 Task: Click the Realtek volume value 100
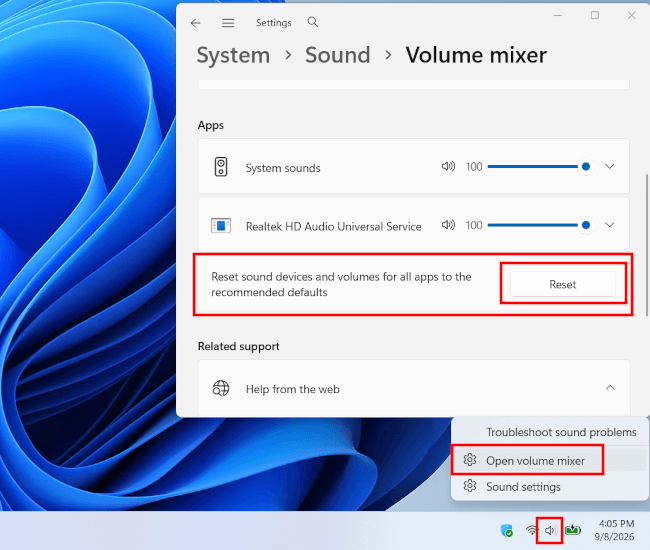point(474,225)
